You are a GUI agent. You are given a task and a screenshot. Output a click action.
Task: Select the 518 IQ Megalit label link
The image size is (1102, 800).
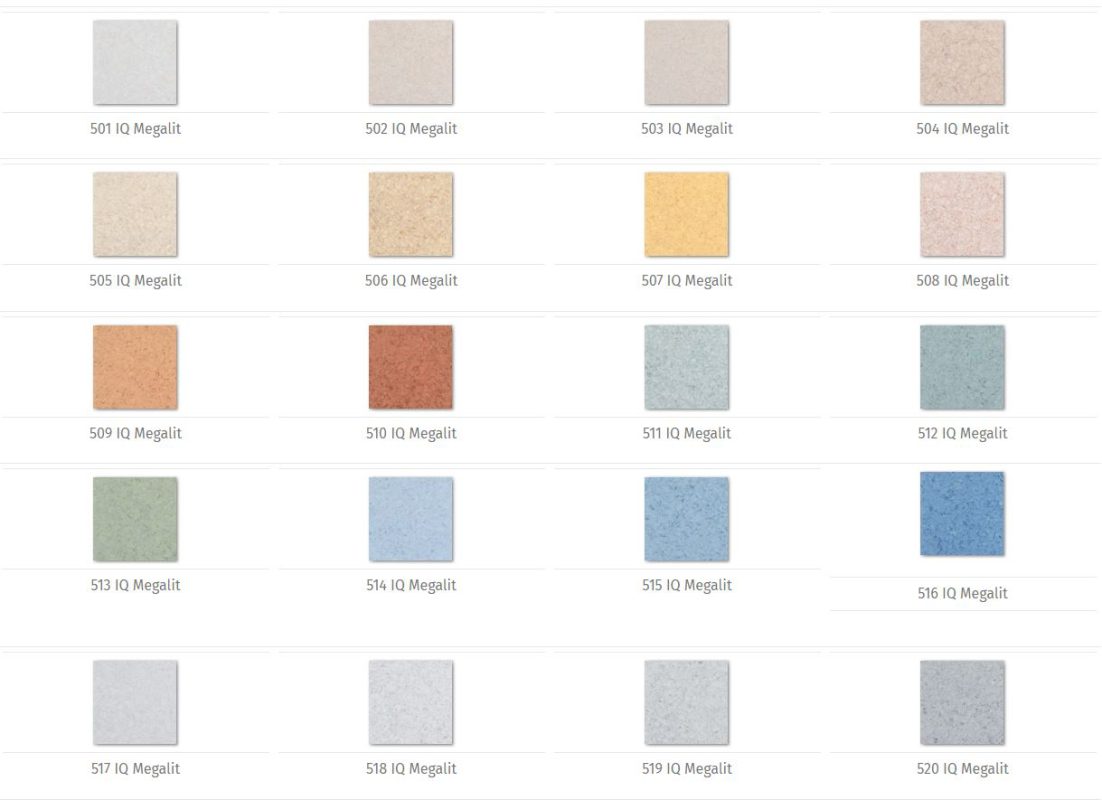[x=410, y=769]
